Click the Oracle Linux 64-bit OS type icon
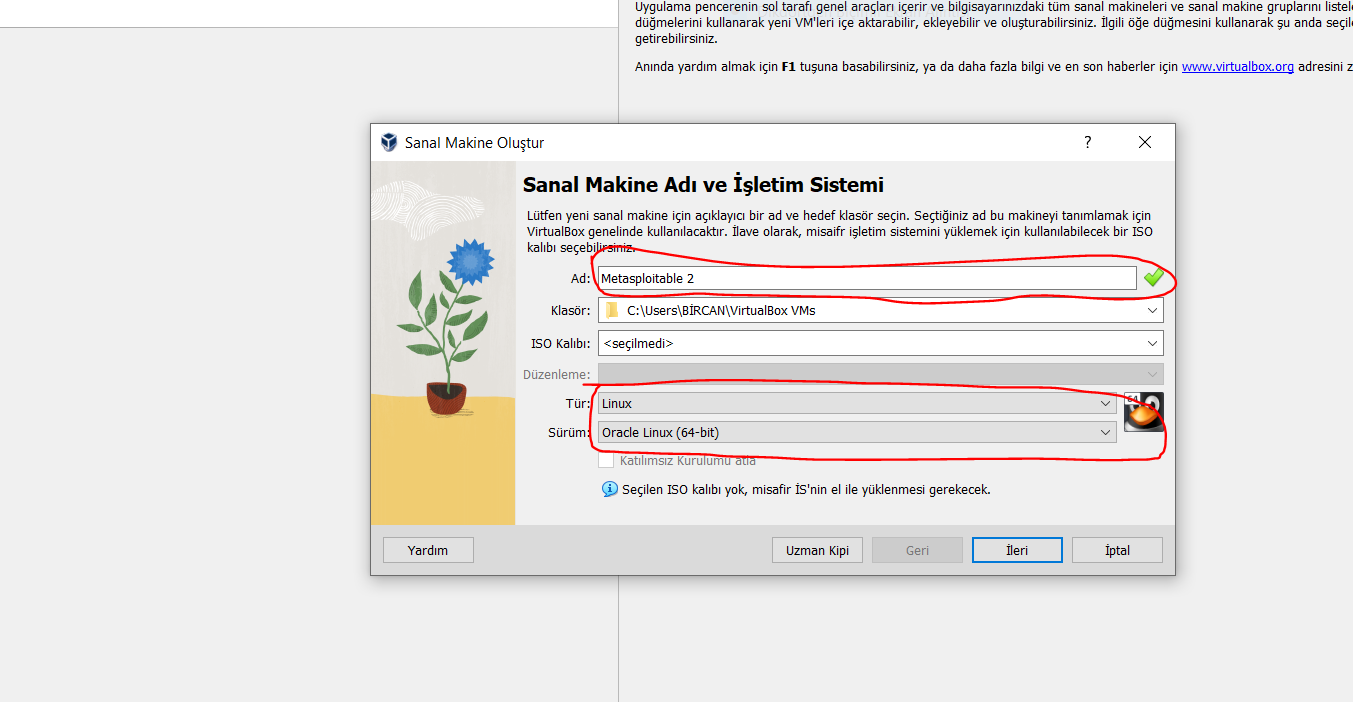Image resolution: width=1353 pixels, height=702 pixels. coord(1143,412)
